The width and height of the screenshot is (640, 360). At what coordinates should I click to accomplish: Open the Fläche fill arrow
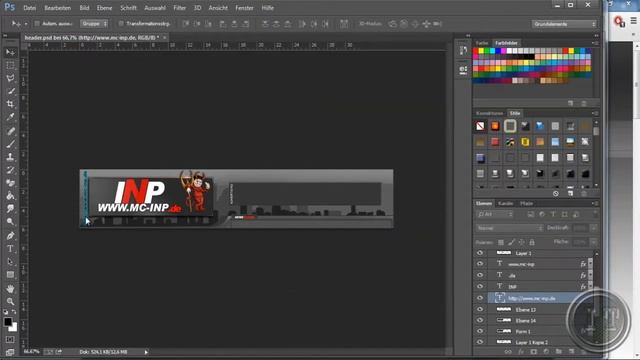pyautogui.click(x=593, y=242)
